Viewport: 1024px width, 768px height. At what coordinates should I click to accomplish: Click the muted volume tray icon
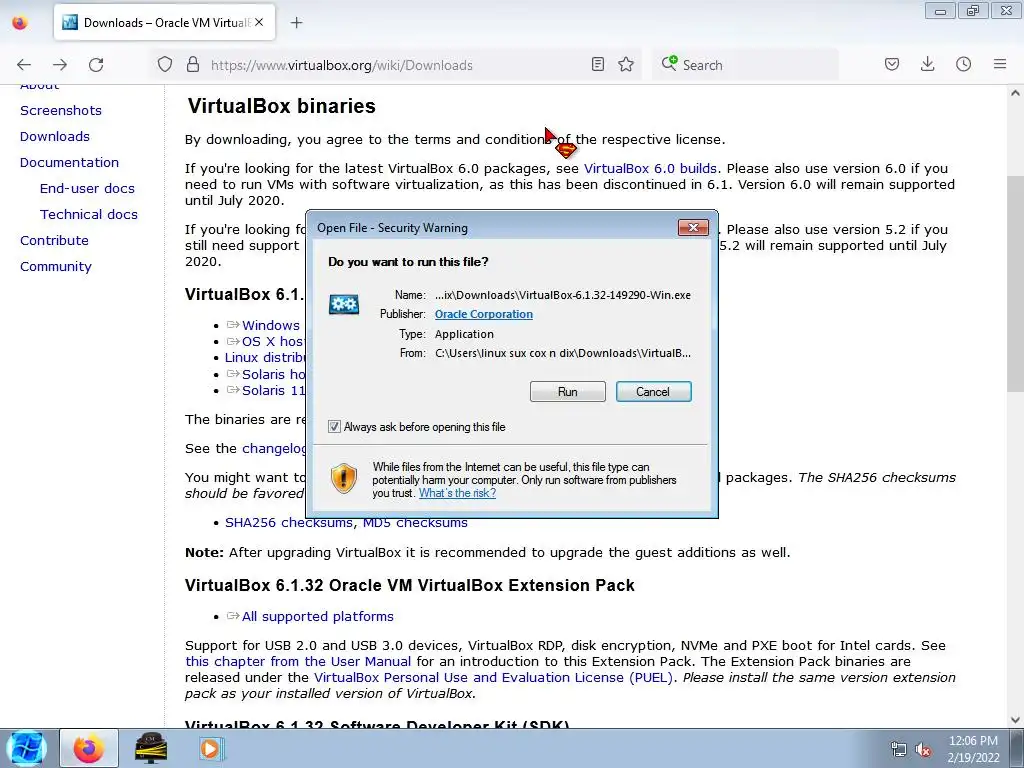pyautogui.click(x=923, y=750)
